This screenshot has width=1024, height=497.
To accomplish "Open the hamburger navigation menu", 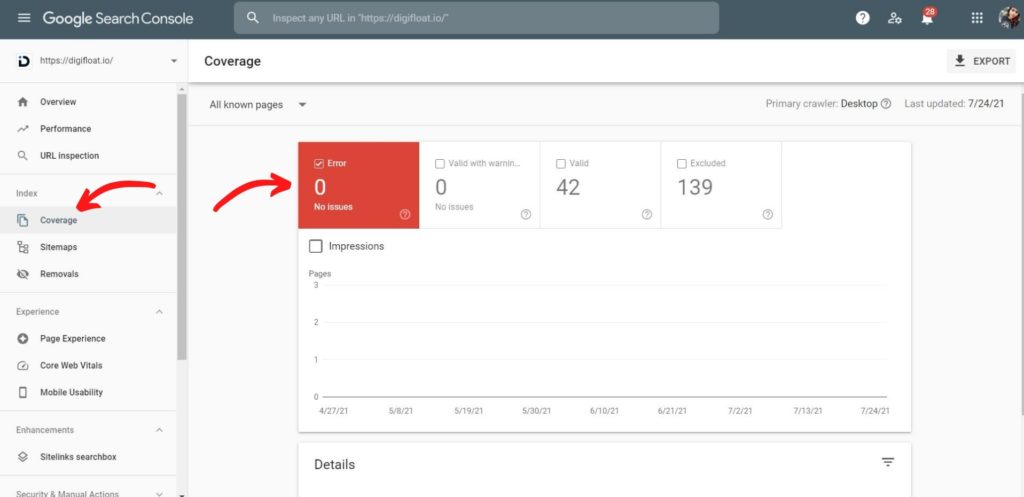I will (24, 18).
